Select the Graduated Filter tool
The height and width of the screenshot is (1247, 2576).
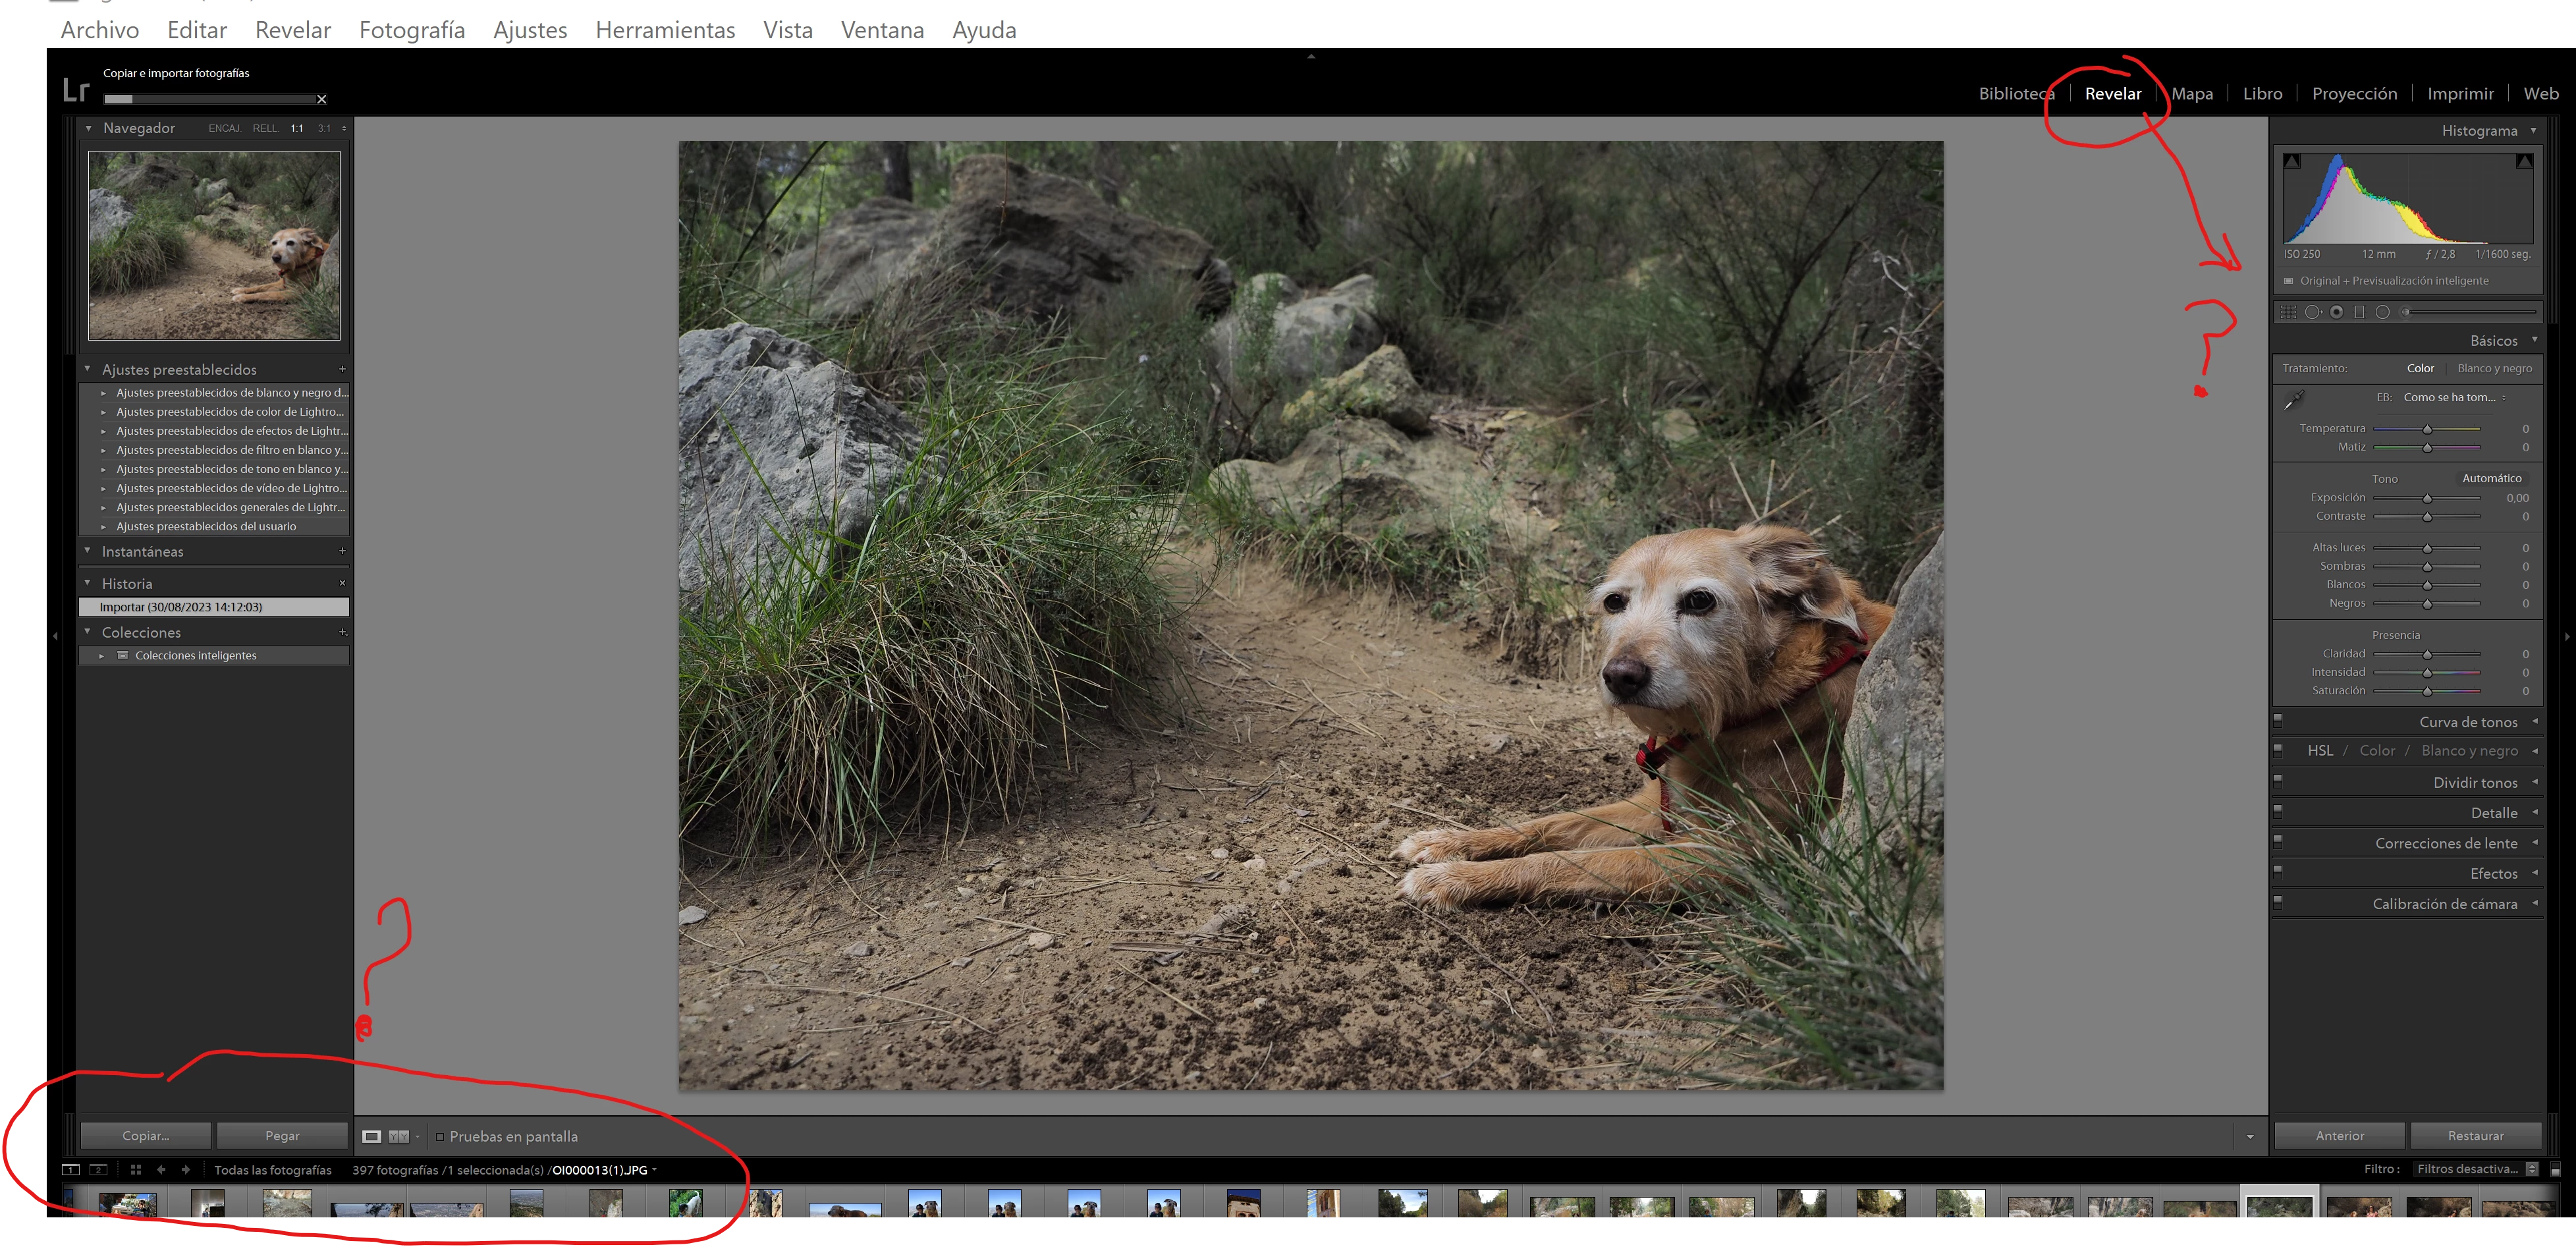(2359, 313)
